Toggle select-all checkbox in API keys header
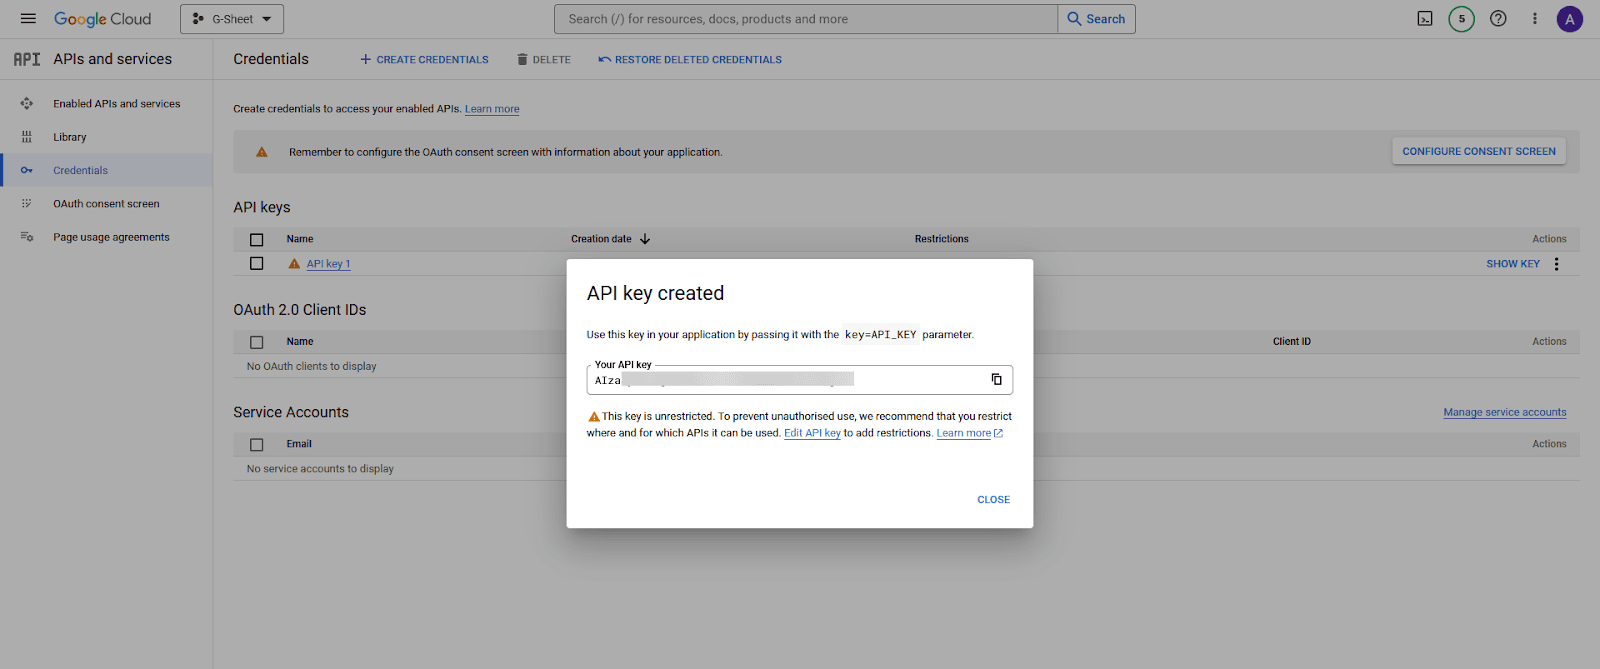1600x669 pixels. (x=257, y=240)
